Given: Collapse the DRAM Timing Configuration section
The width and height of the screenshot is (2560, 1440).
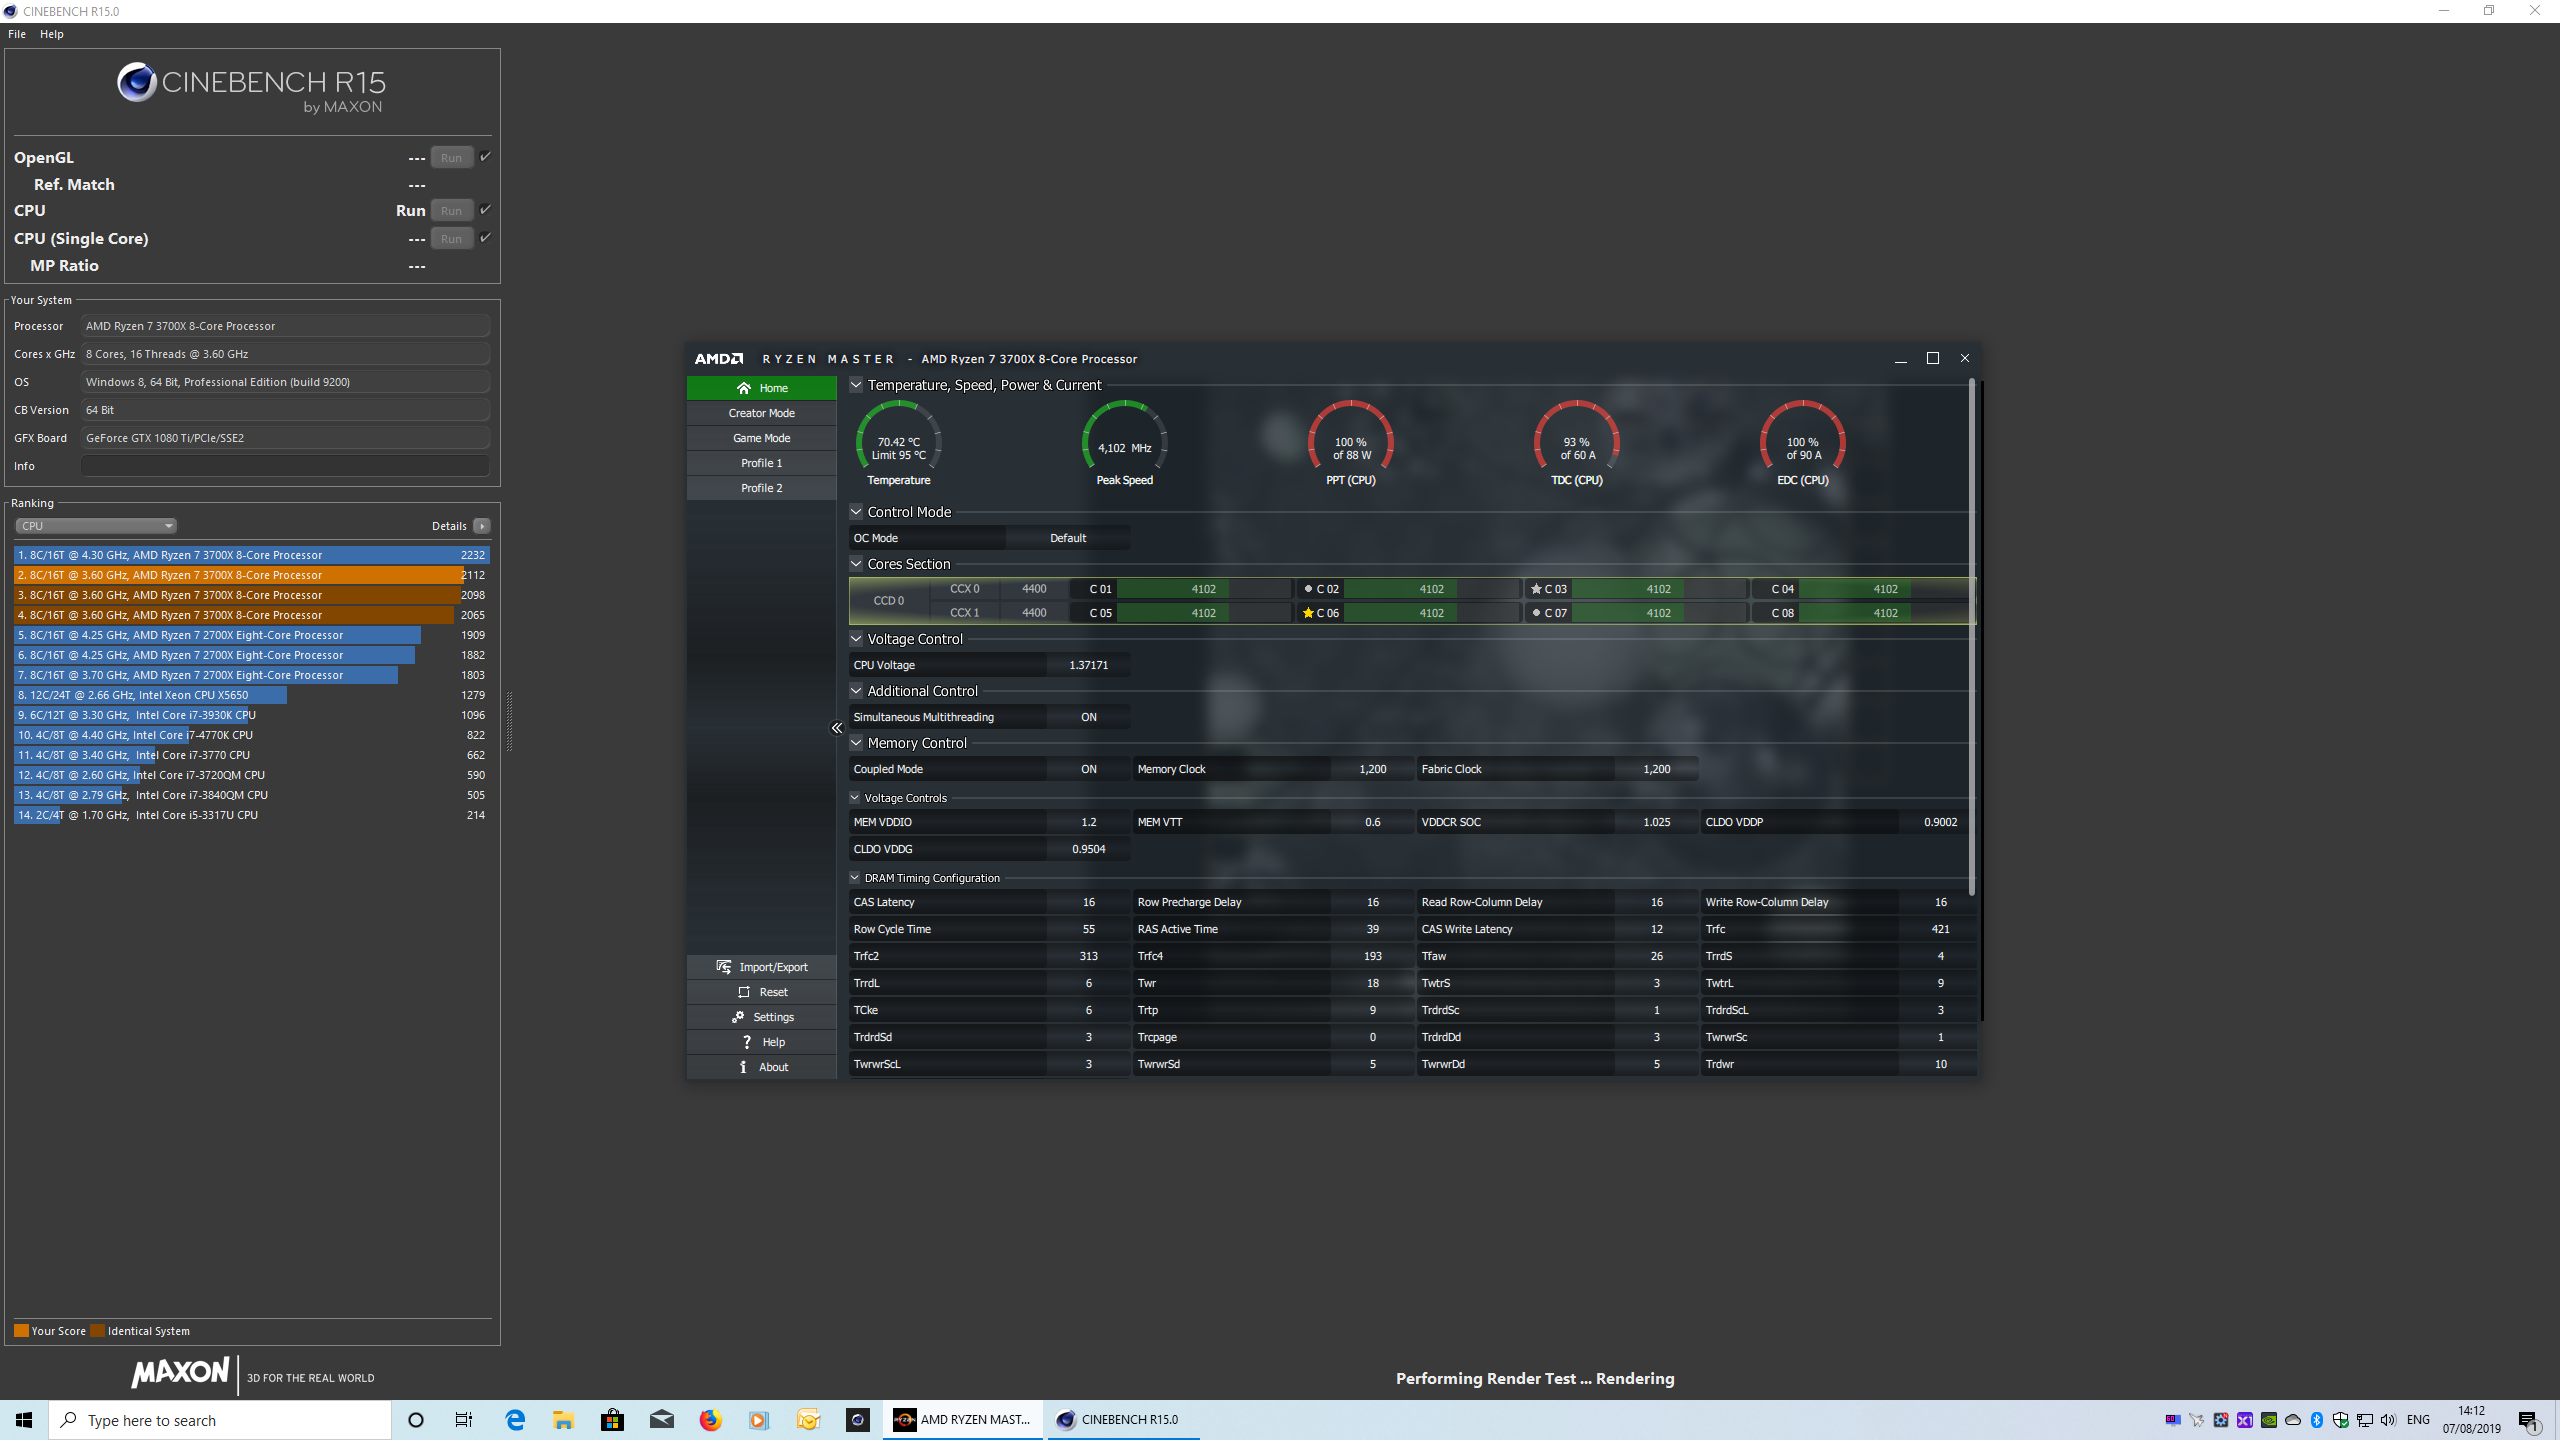Looking at the screenshot, I should pos(855,878).
